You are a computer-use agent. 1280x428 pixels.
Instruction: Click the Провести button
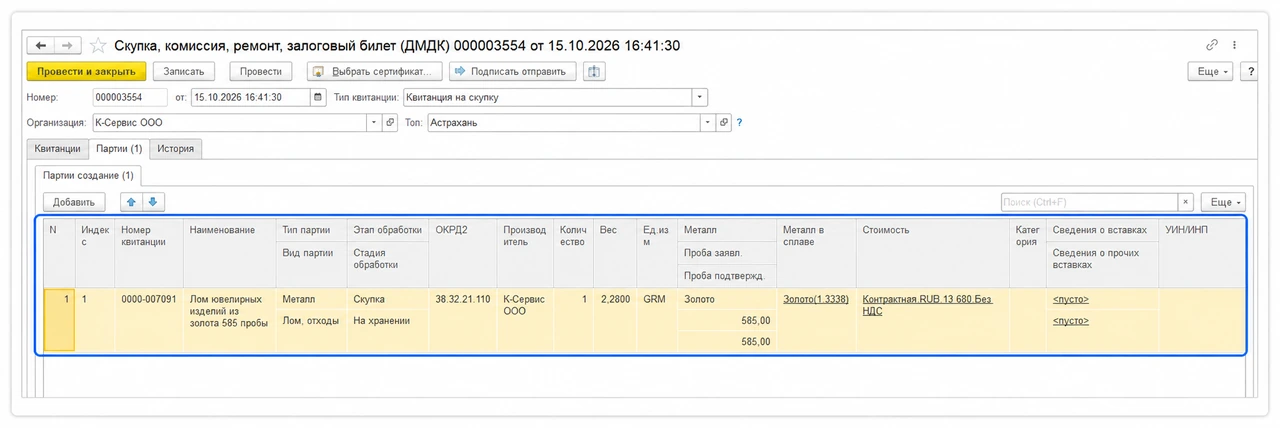tap(260, 72)
